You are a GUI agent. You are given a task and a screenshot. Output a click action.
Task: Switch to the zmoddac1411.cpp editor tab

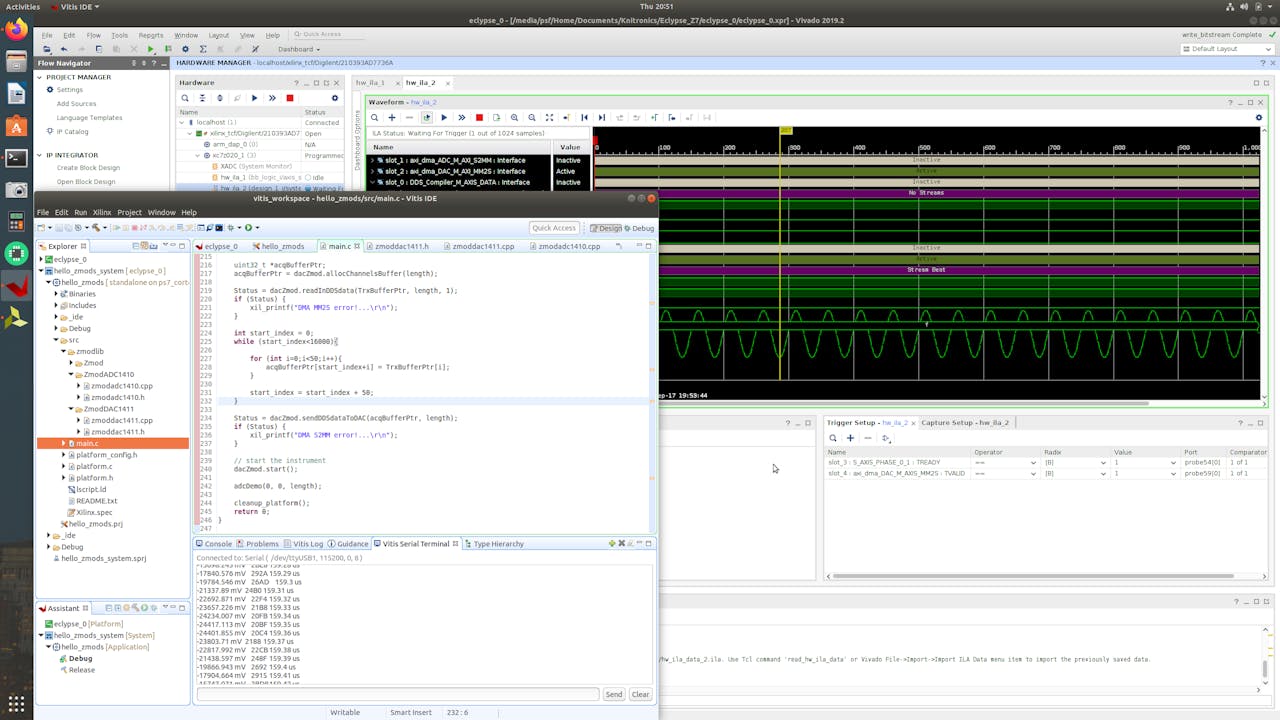click(482, 246)
